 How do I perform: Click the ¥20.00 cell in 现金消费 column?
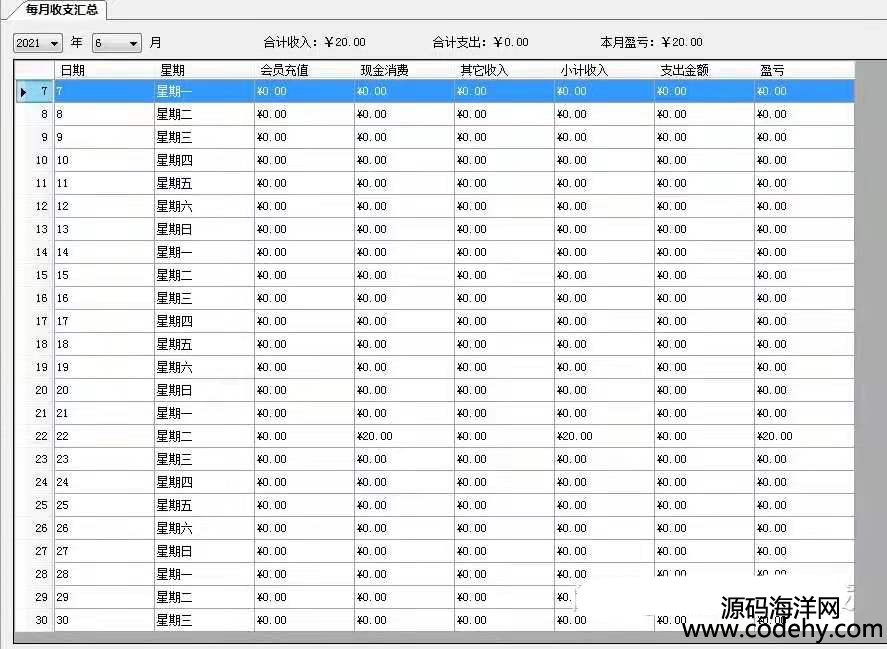(404, 436)
